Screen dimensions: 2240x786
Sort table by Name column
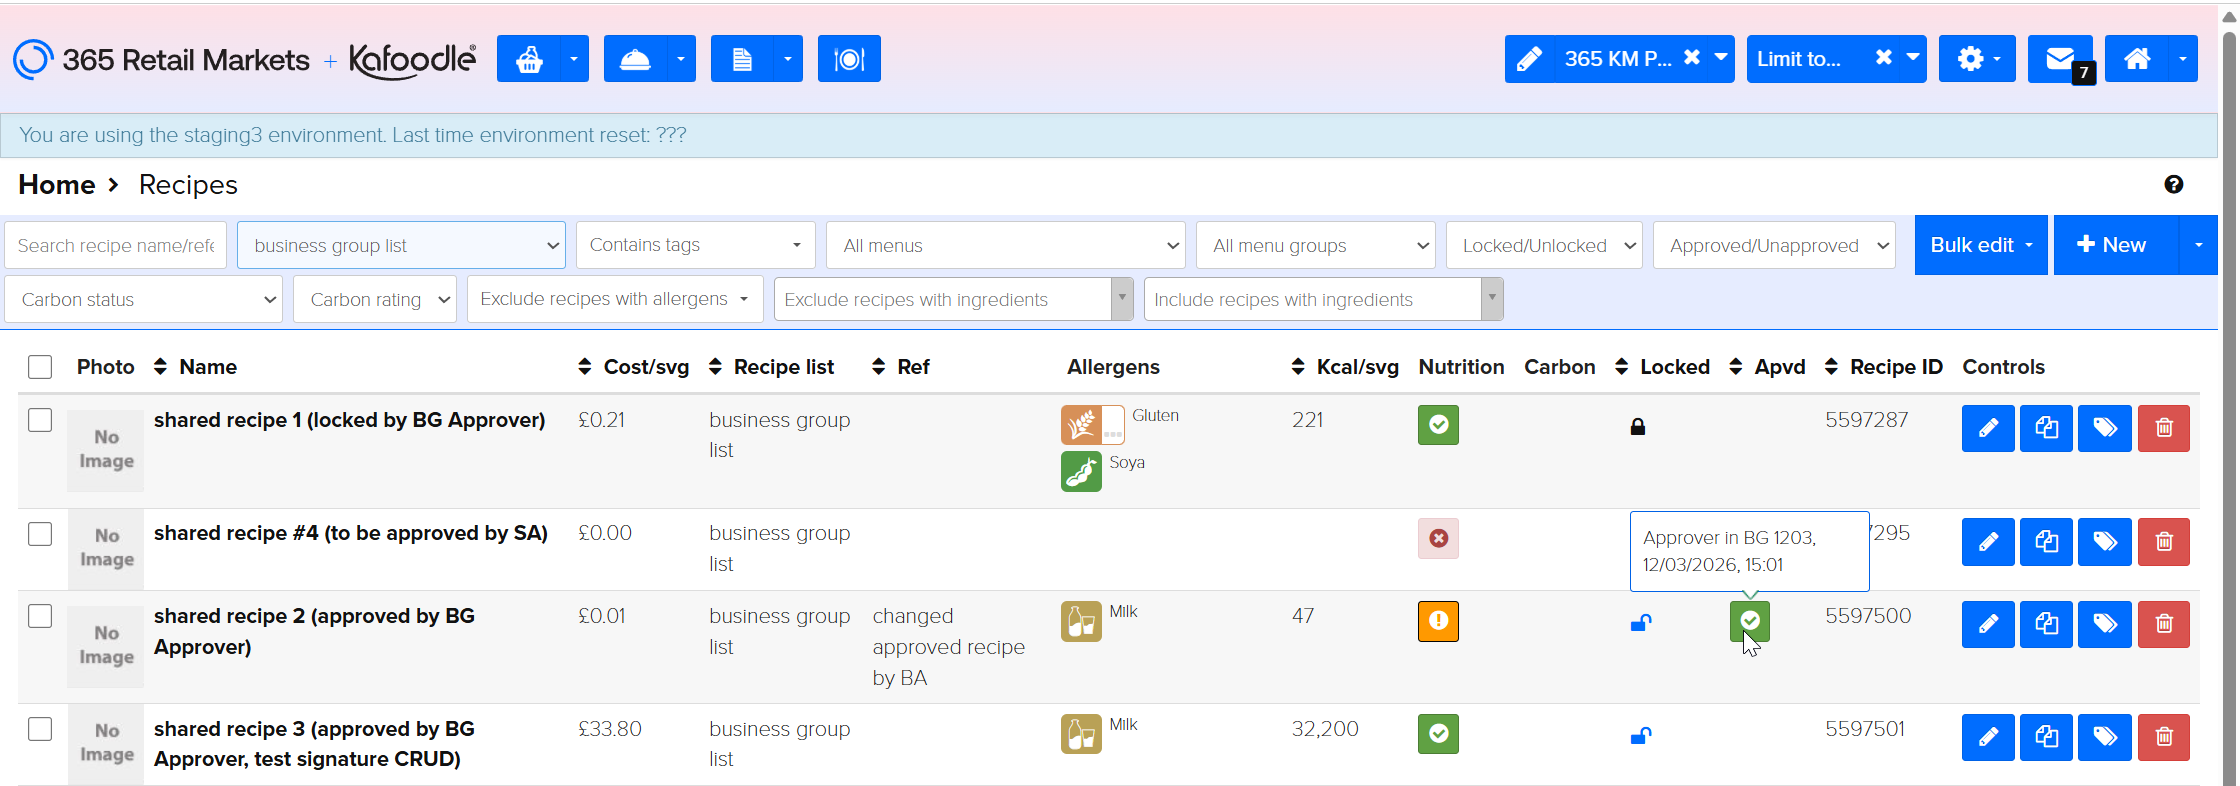[195, 367]
